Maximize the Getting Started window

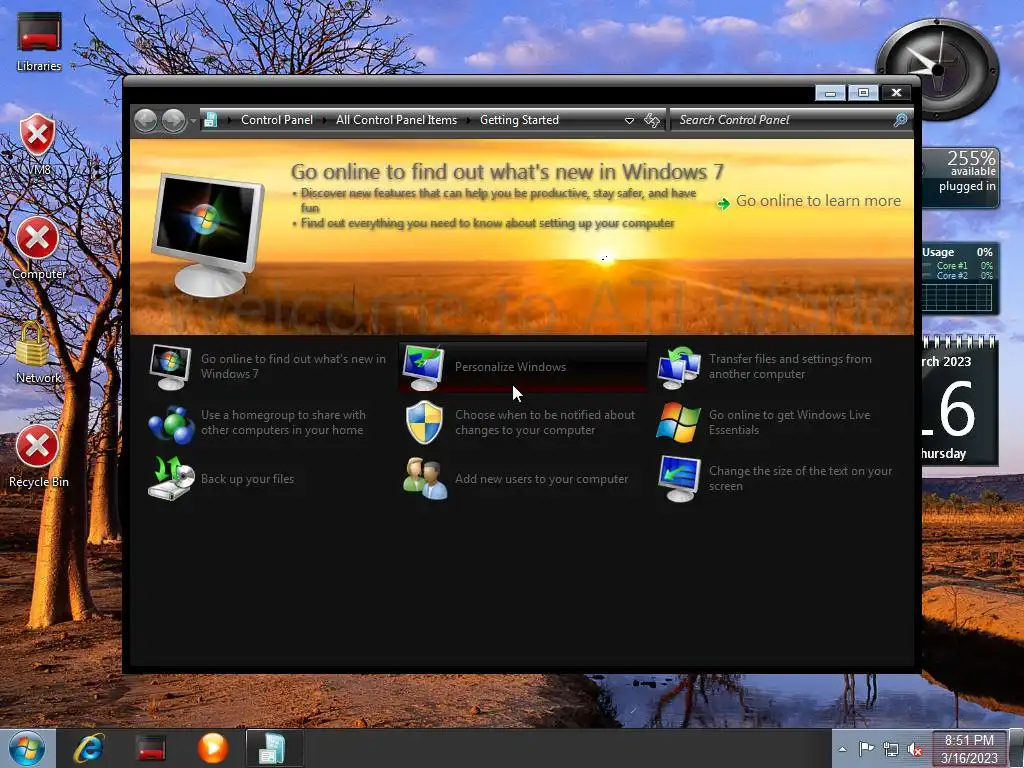point(863,93)
